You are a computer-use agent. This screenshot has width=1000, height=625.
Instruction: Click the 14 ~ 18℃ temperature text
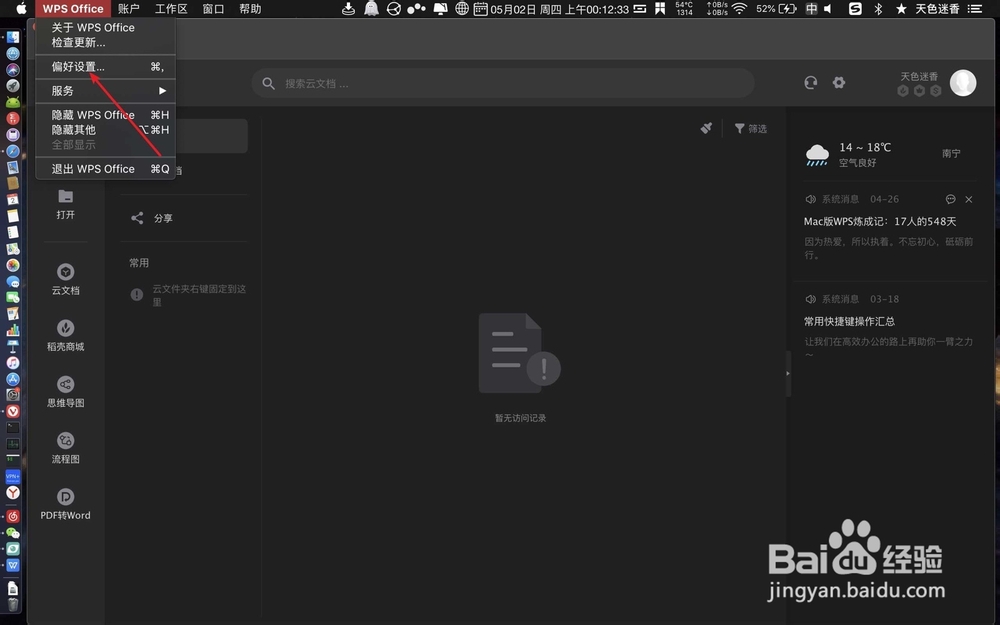(x=865, y=147)
